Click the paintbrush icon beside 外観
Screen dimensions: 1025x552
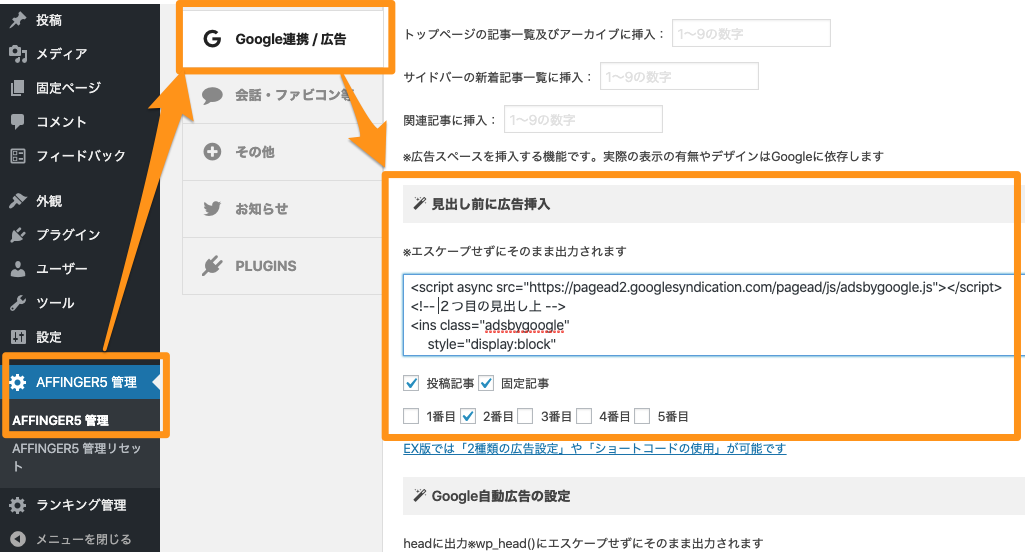[18, 201]
